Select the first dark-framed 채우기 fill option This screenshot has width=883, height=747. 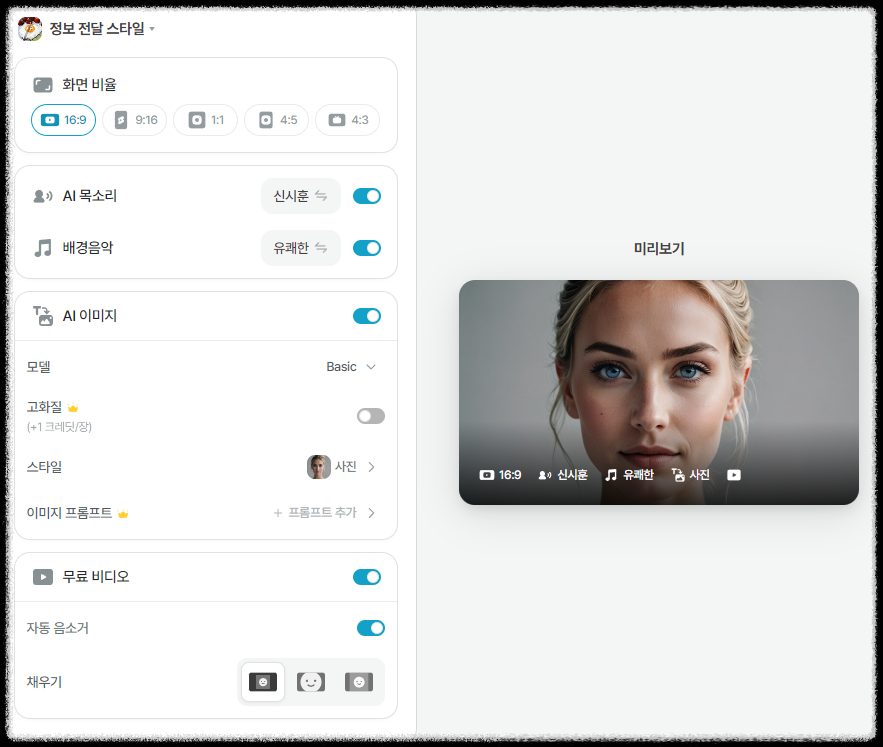coord(263,682)
